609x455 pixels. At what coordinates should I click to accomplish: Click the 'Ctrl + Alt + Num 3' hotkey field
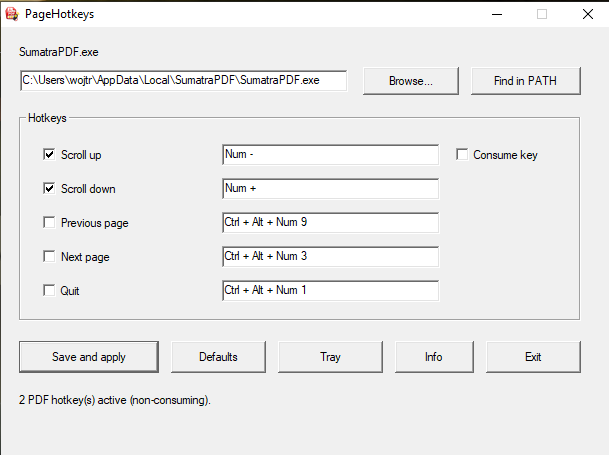331,256
